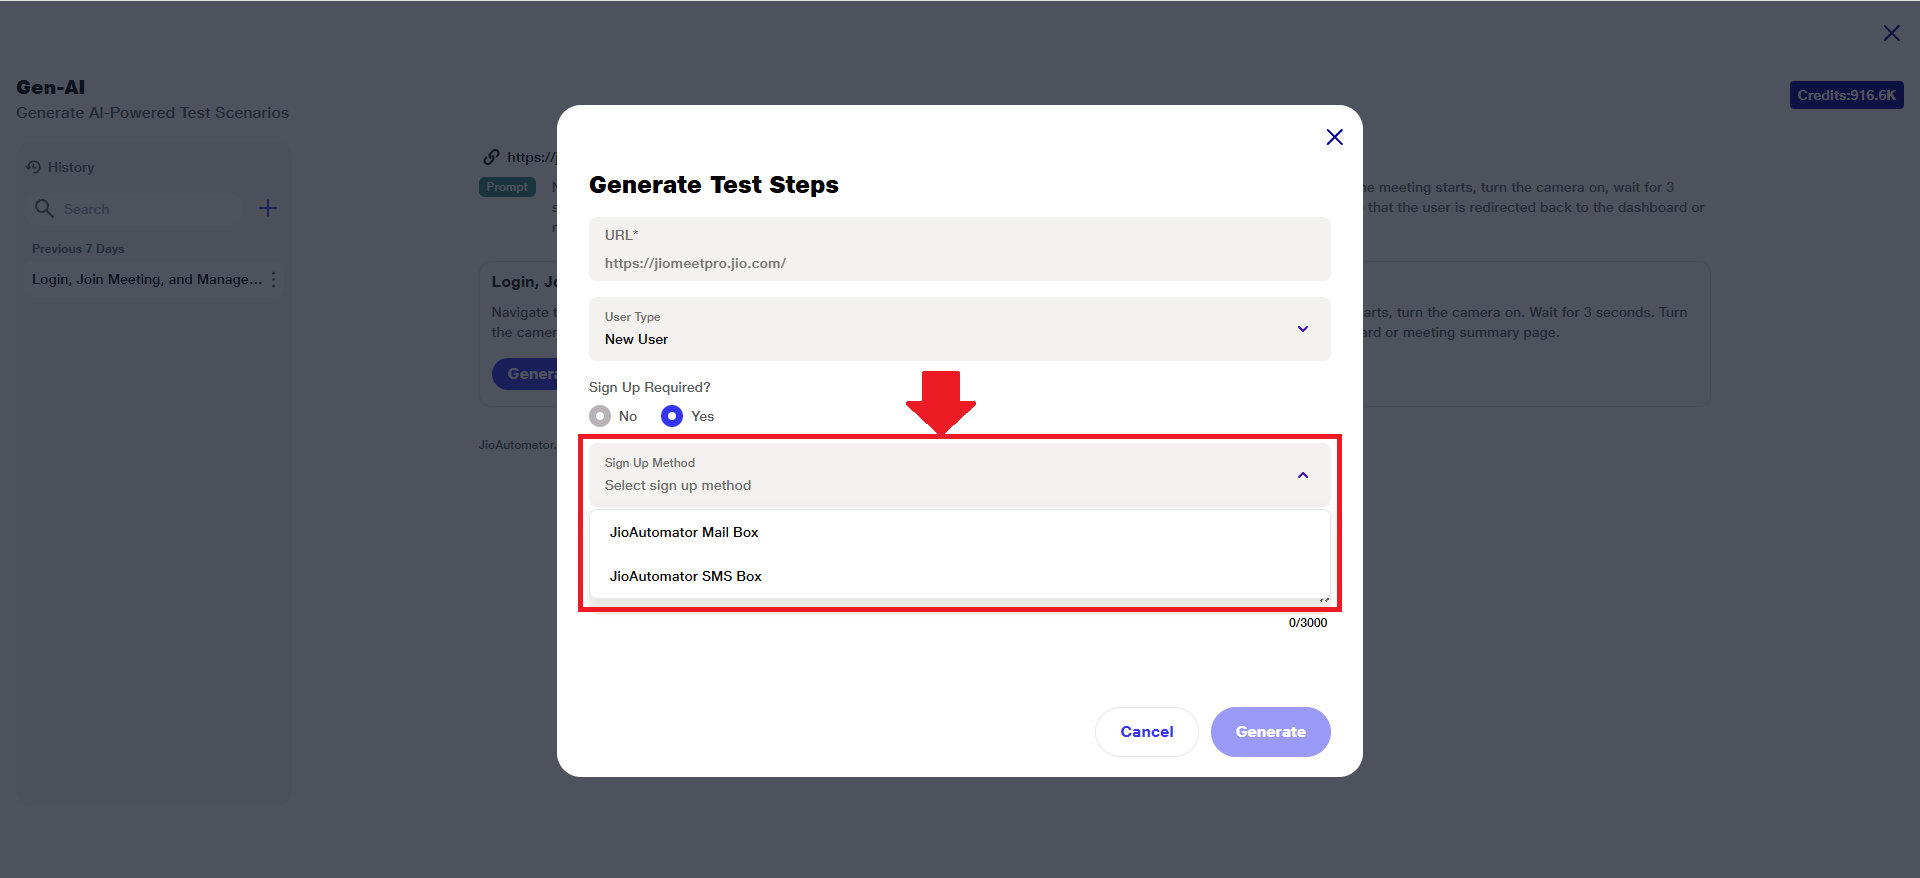The image size is (1920, 878).
Task: Open the Login, Join Meeting history entry
Action: click(x=146, y=280)
